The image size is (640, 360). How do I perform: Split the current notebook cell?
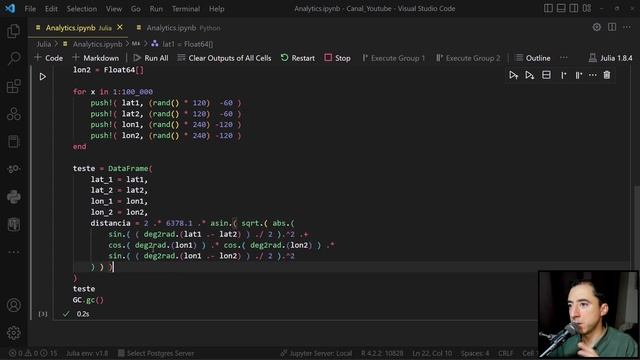click(546, 75)
